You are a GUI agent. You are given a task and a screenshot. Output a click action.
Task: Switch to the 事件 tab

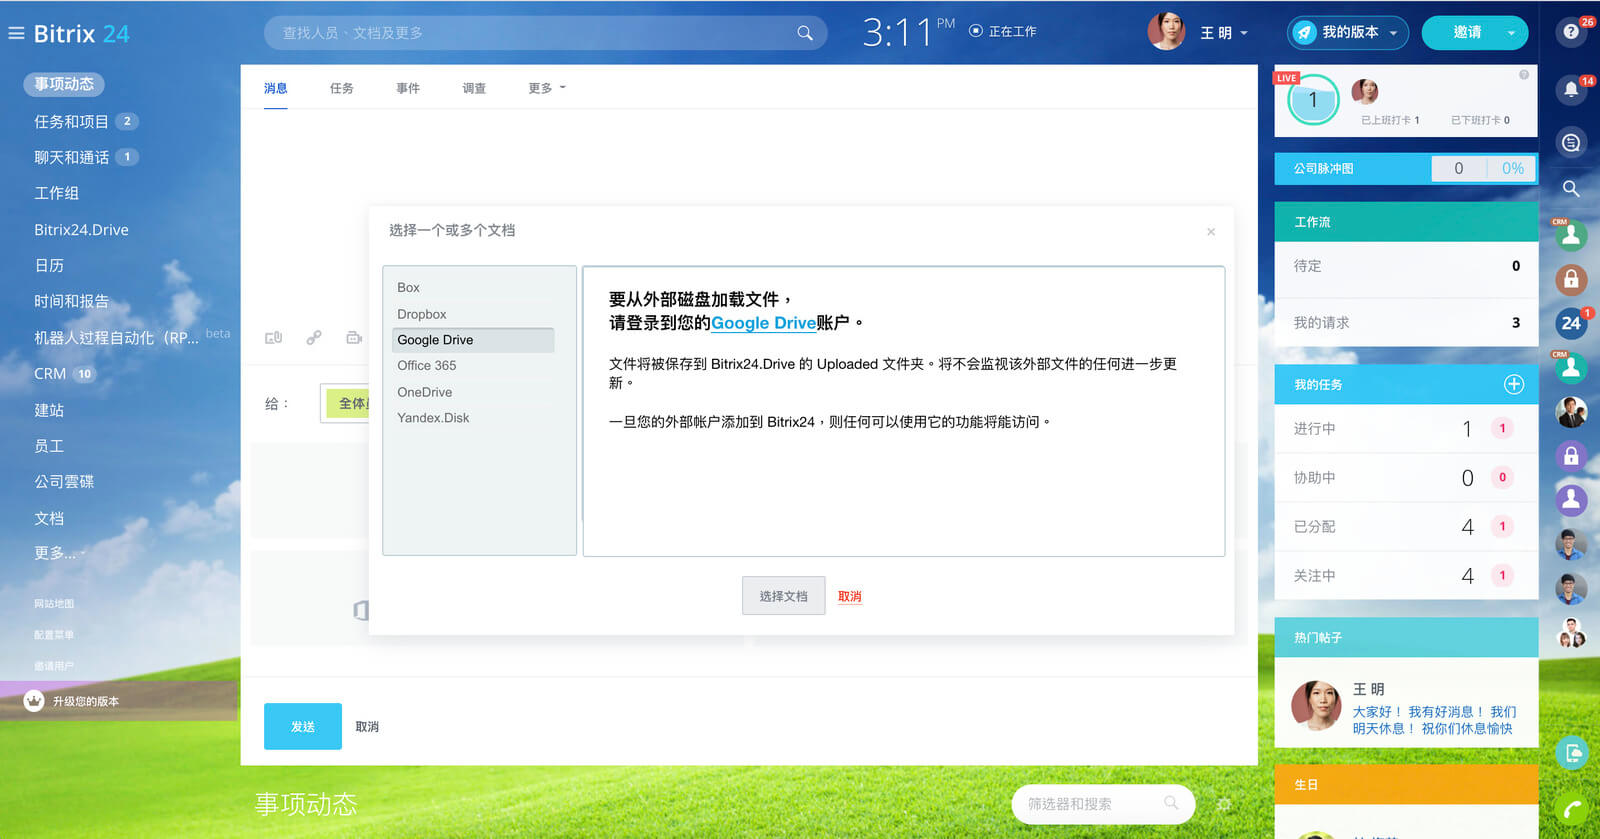coord(408,88)
